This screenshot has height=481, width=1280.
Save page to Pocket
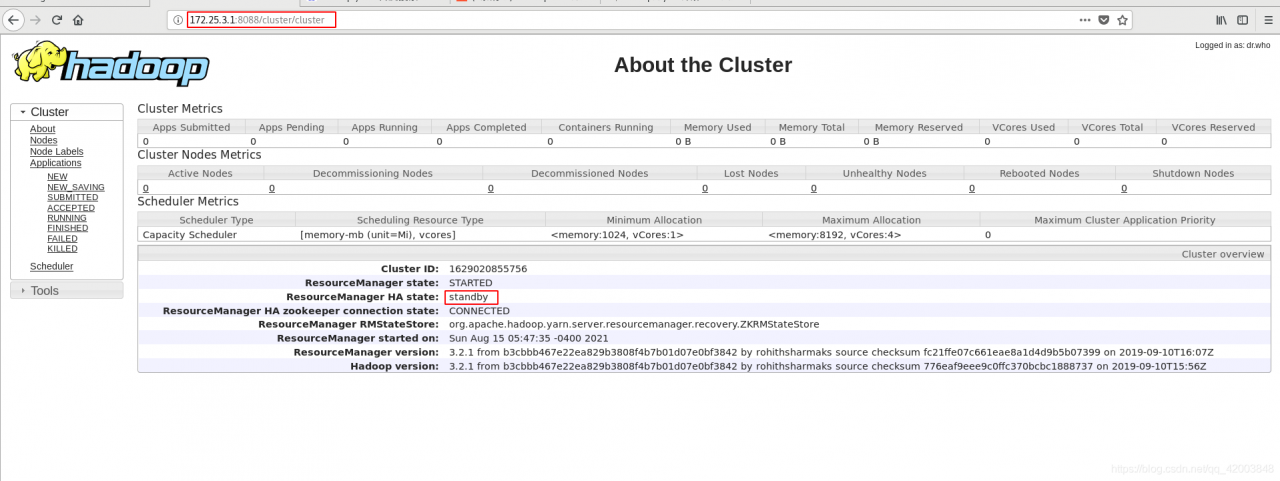(x=1104, y=20)
